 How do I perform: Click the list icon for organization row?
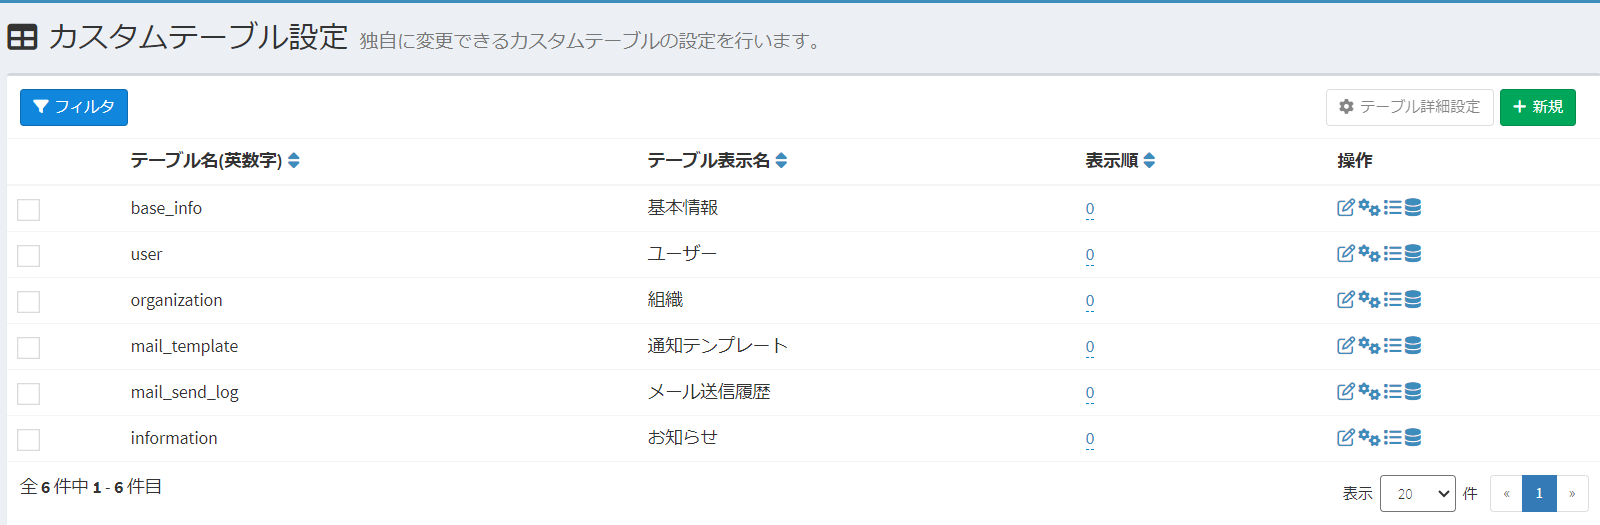click(x=1392, y=300)
